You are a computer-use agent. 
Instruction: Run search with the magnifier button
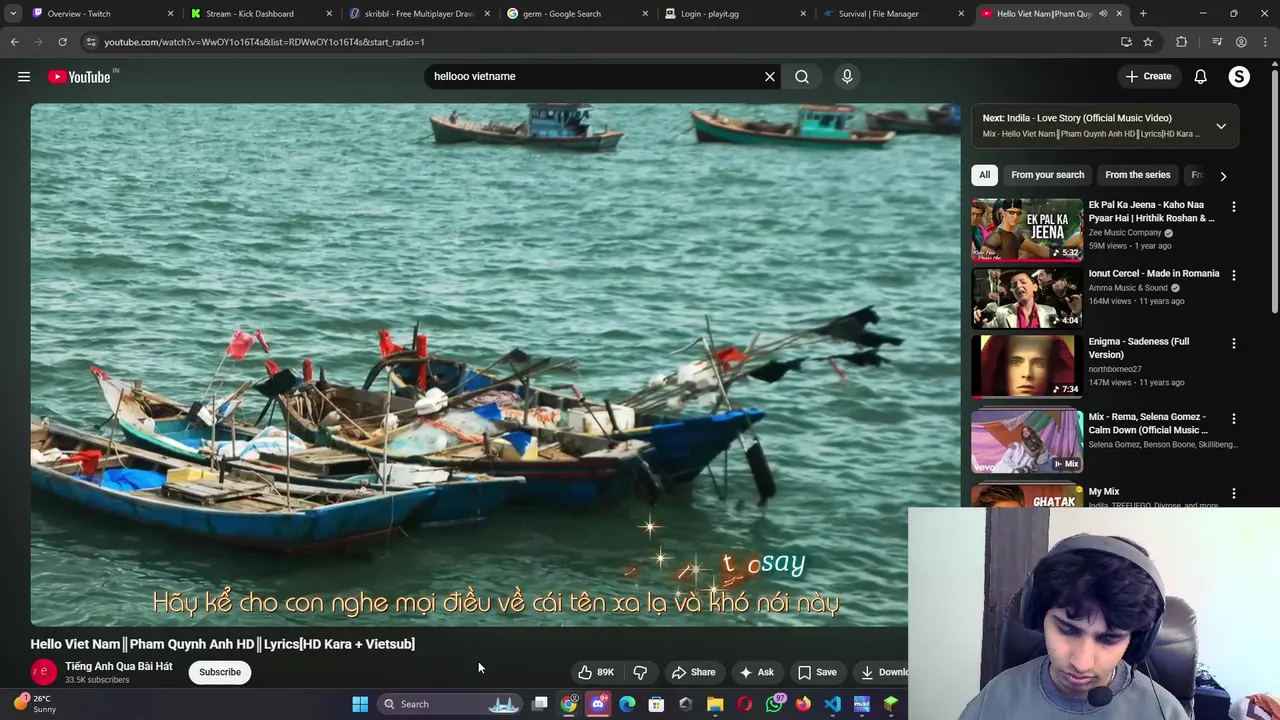click(x=802, y=77)
